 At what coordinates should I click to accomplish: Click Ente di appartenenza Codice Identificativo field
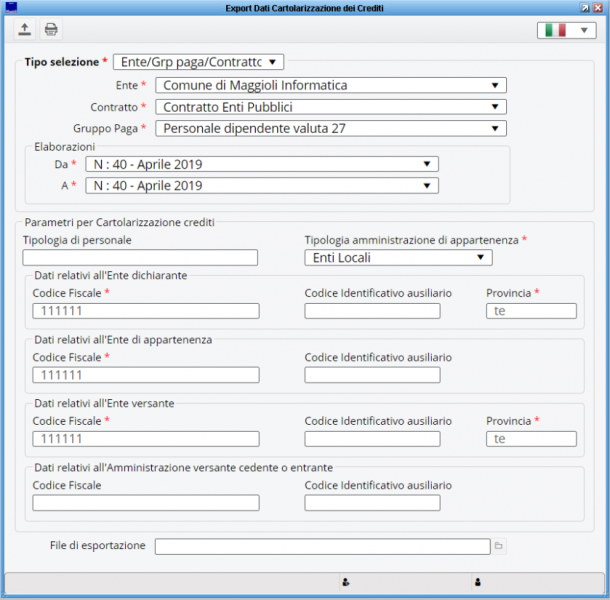pyautogui.click(x=372, y=375)
